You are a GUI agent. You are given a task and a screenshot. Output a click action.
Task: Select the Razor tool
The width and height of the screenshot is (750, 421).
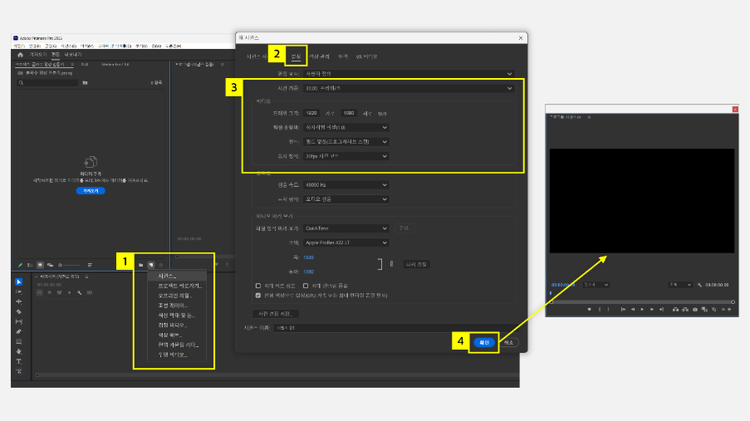(19, 312)
